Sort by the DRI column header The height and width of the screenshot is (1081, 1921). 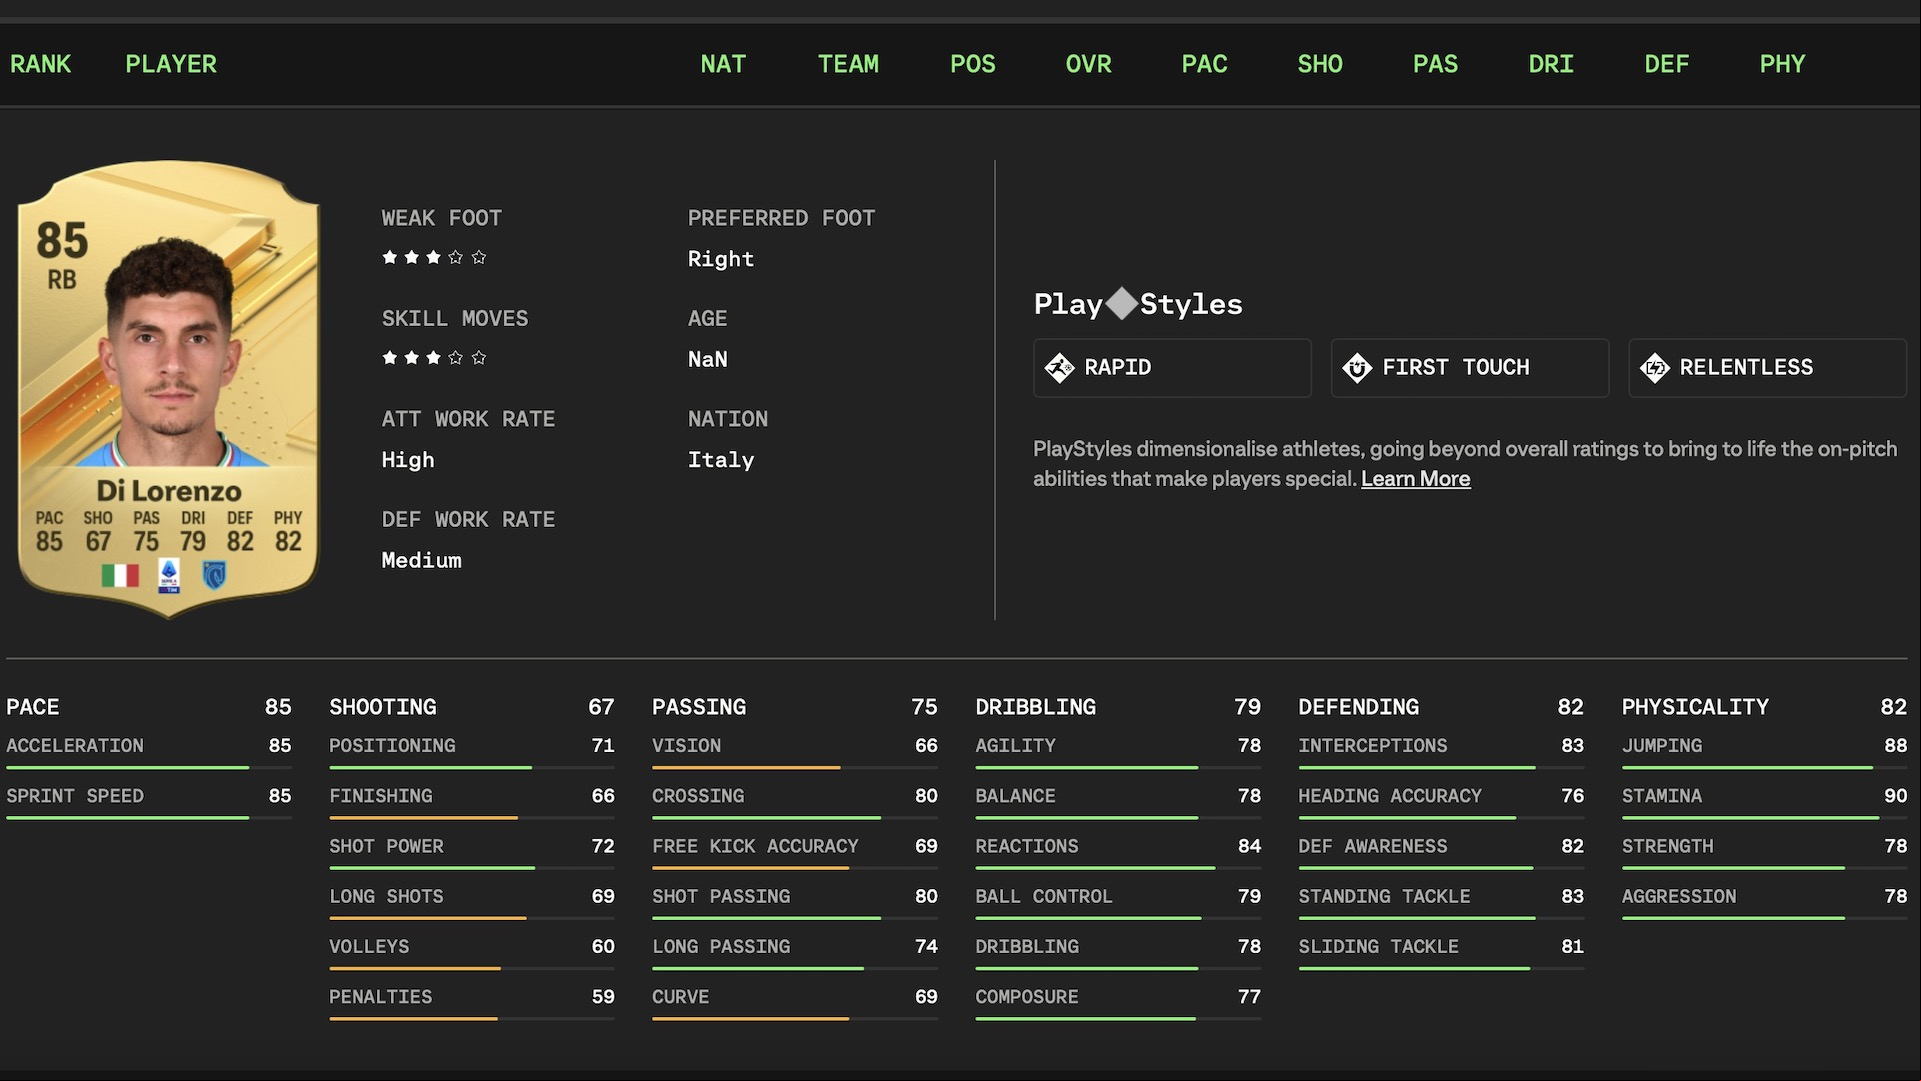click(1551, 64)
